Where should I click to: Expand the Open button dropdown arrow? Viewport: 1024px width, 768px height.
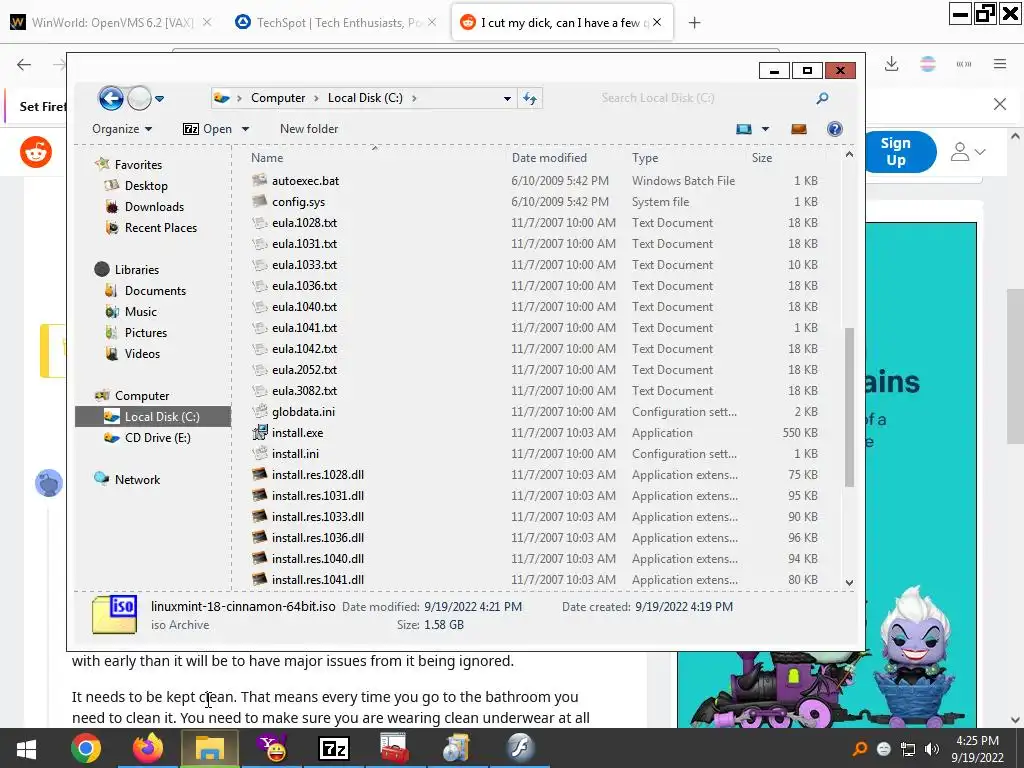[x=246, y=129]
